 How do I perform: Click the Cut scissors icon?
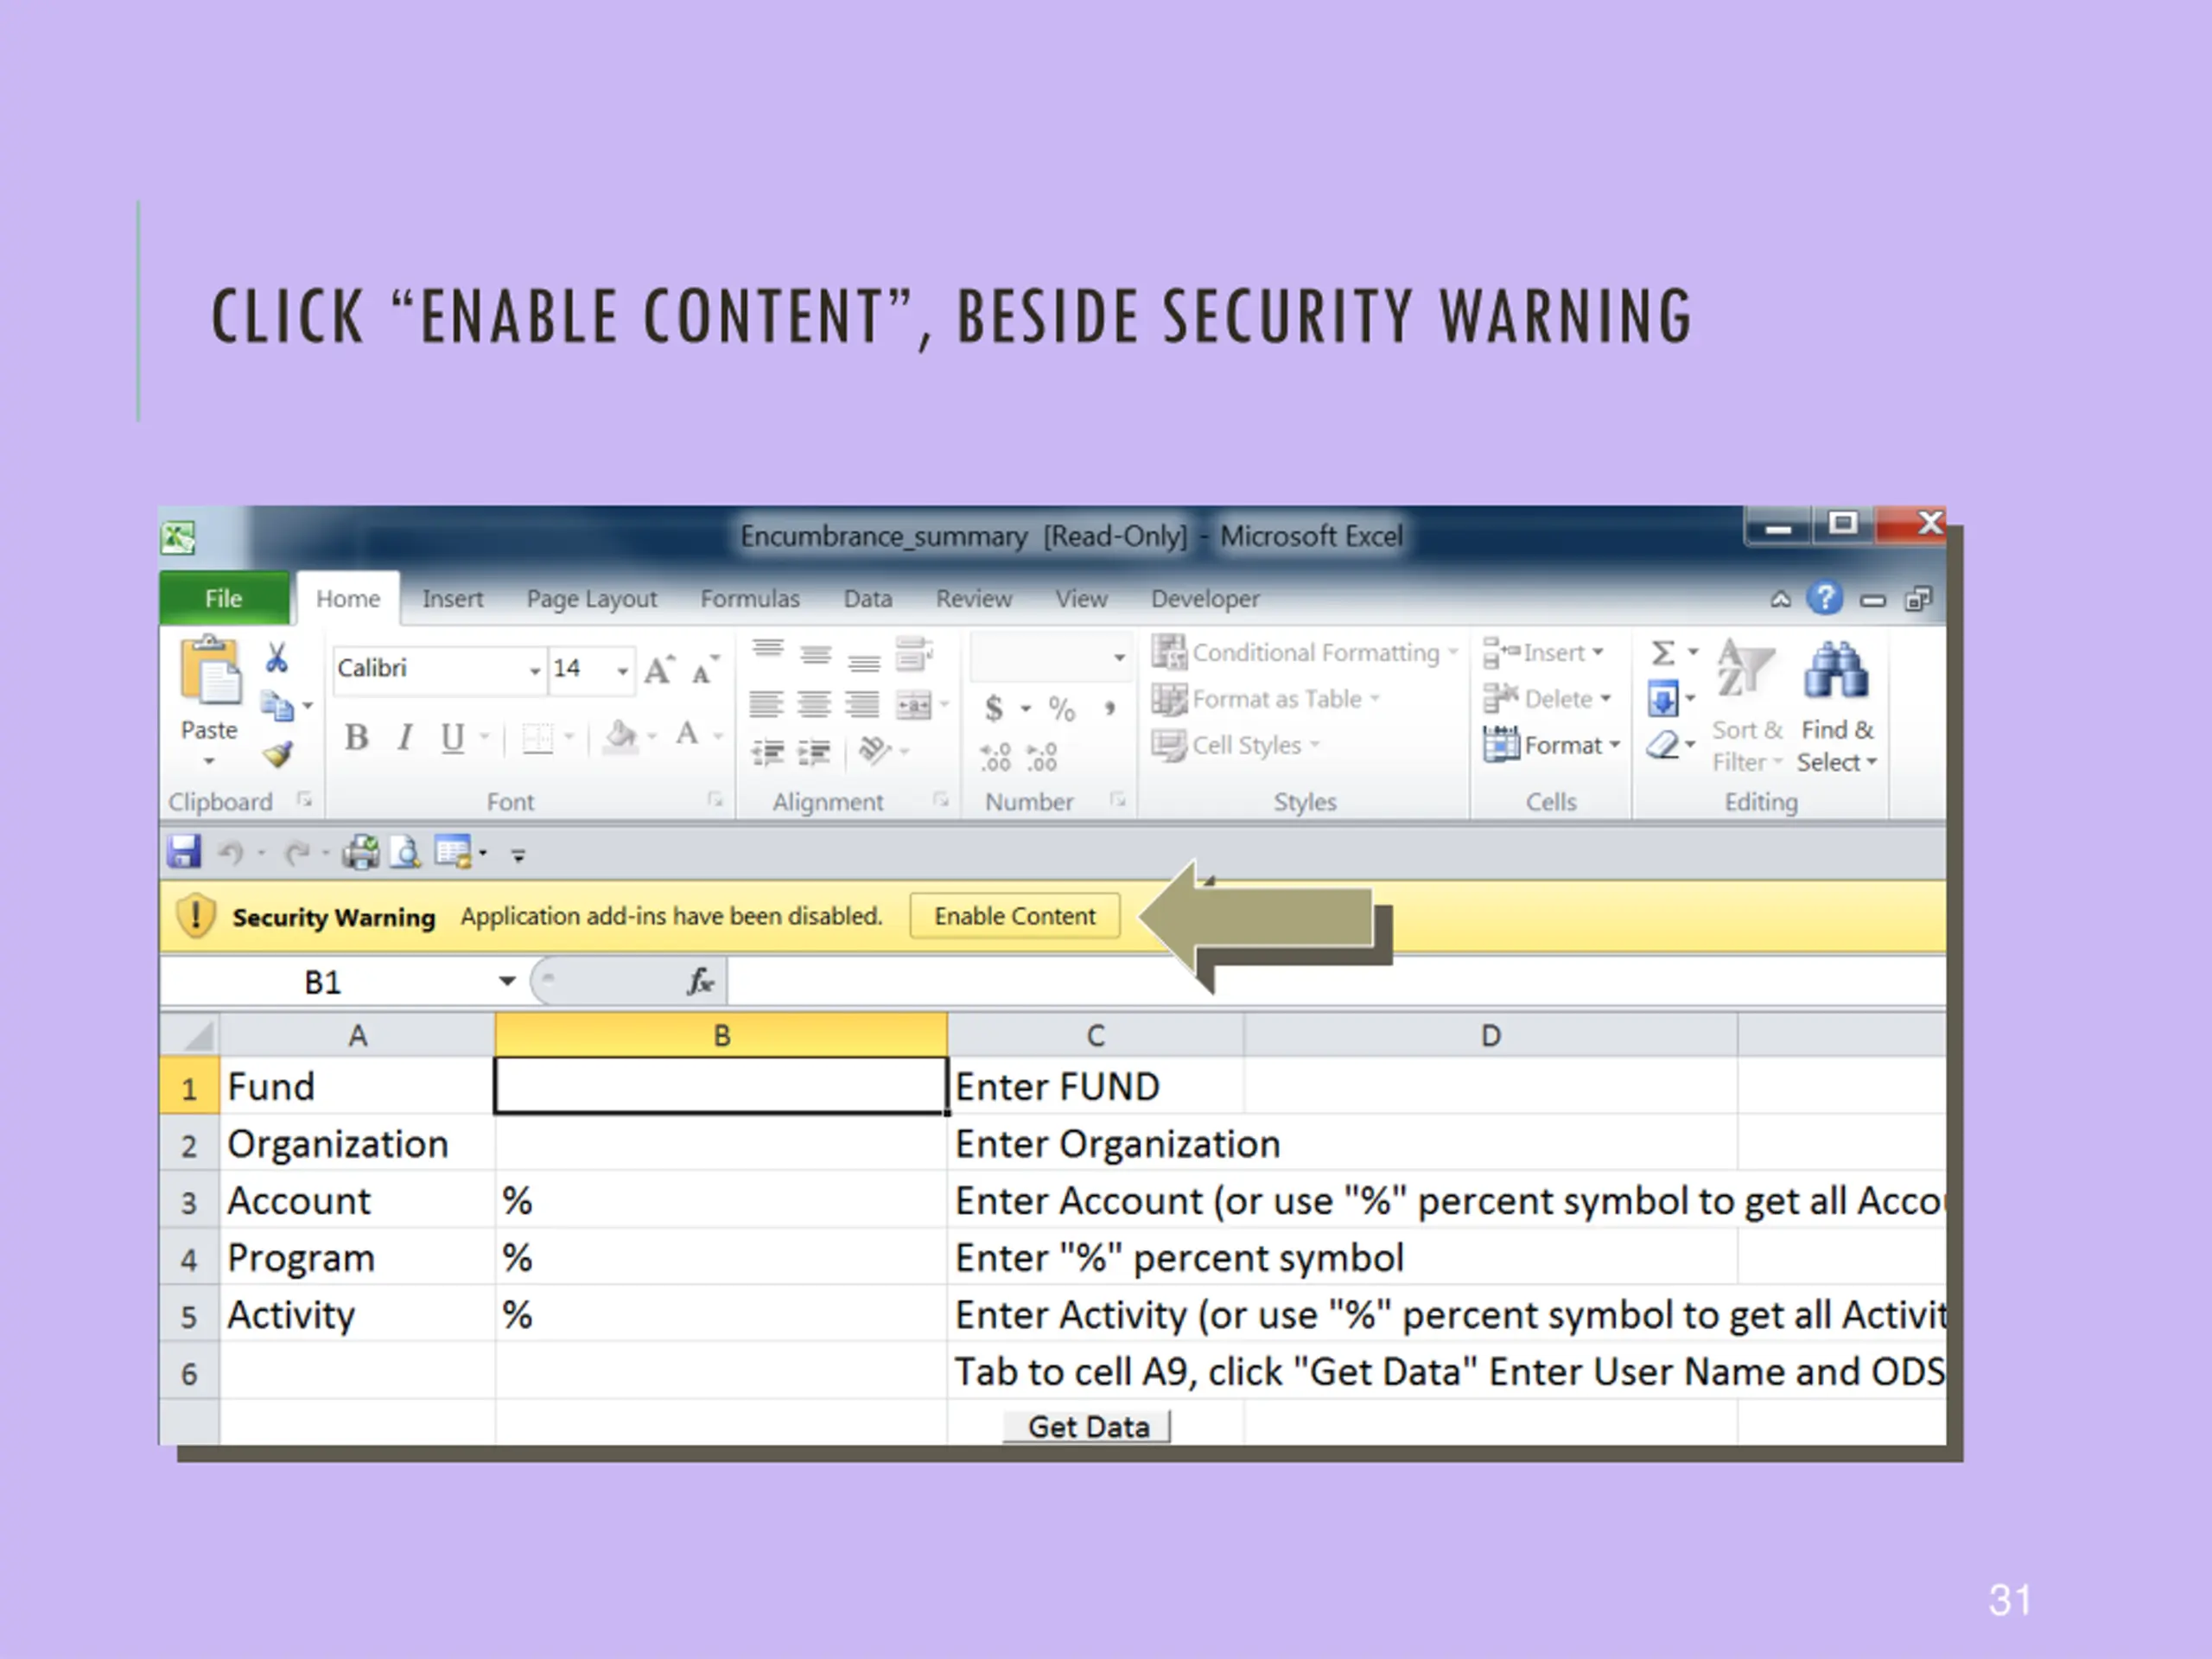point(277,658)
